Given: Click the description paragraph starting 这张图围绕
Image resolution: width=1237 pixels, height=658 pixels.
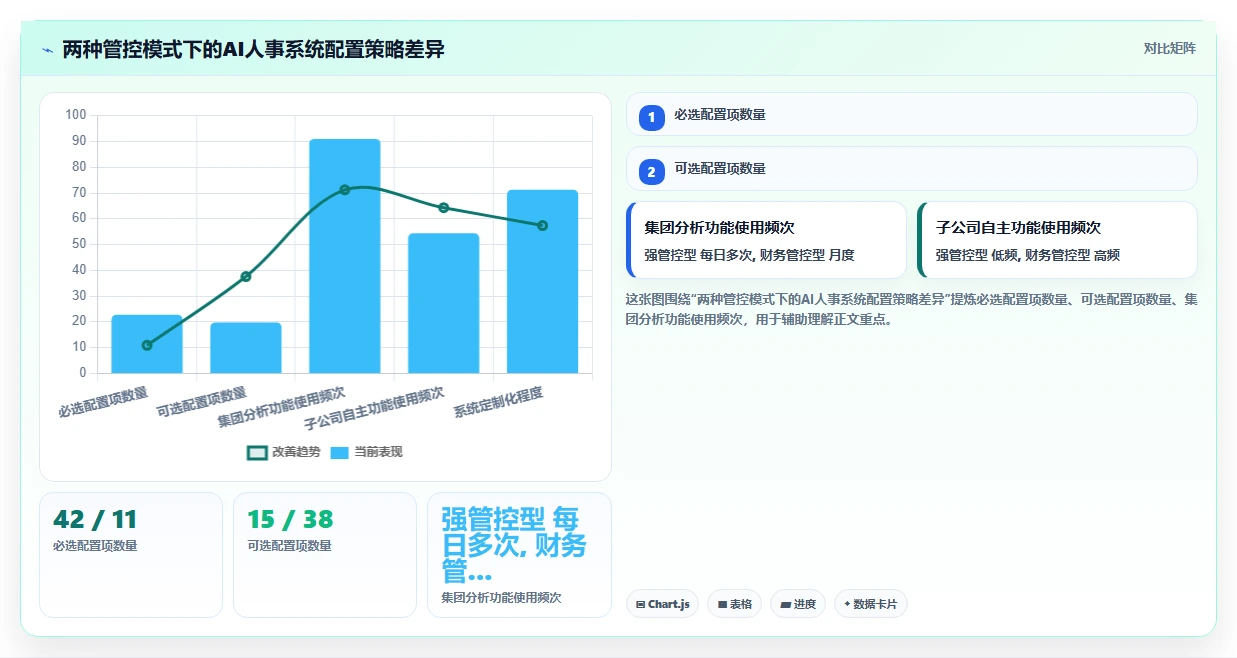Looking at the screenshot, I should pyautogui.click(x=911, y=309).
